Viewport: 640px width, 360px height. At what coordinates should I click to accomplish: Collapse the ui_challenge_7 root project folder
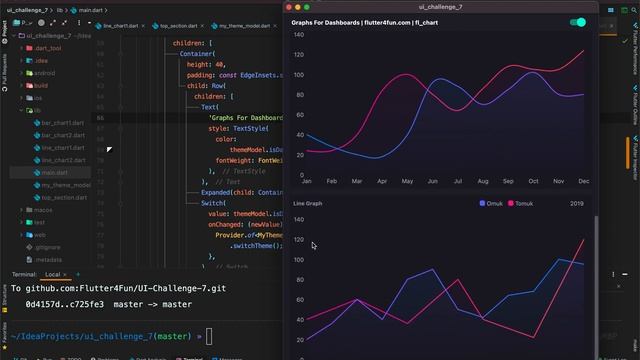click(14, 36)
